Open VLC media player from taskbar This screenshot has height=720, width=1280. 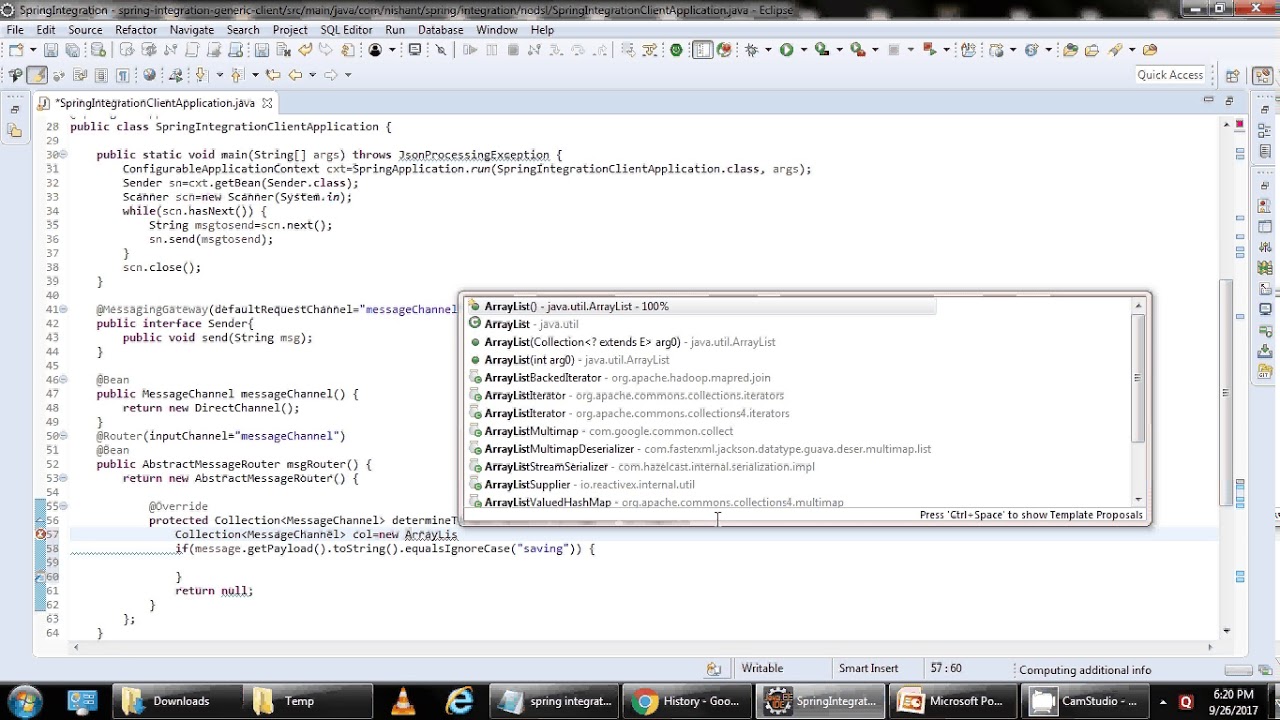pyautogui.click(x=403, y=701)
